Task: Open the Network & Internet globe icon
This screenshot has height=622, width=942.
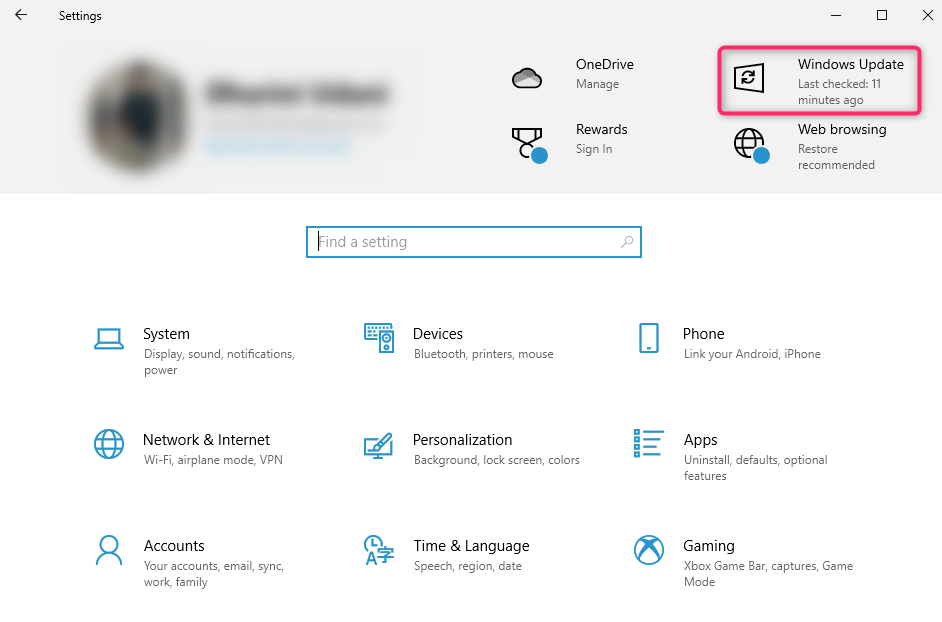Action: point(108,444)
